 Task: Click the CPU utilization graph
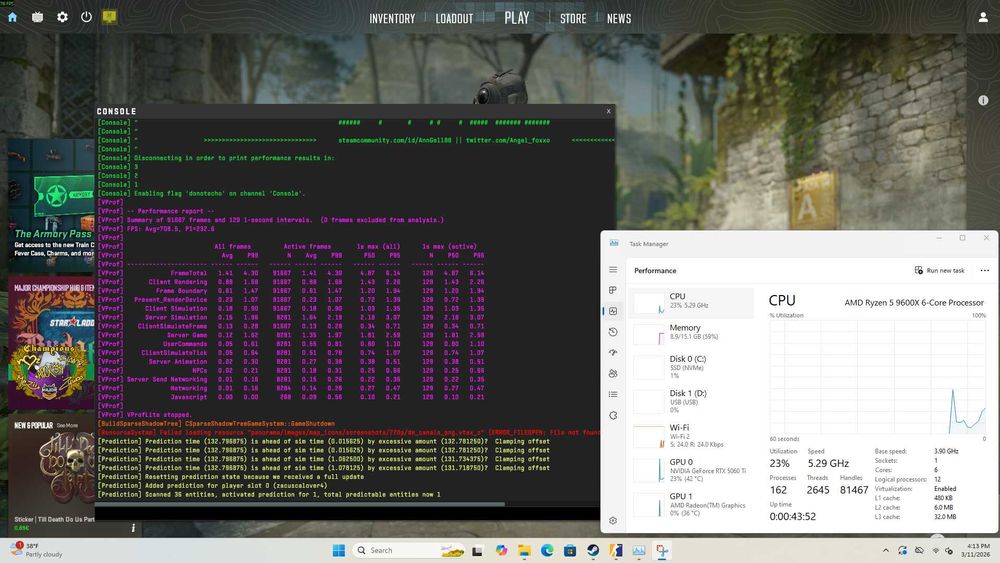pyautogui.click(x=878, y=377)
